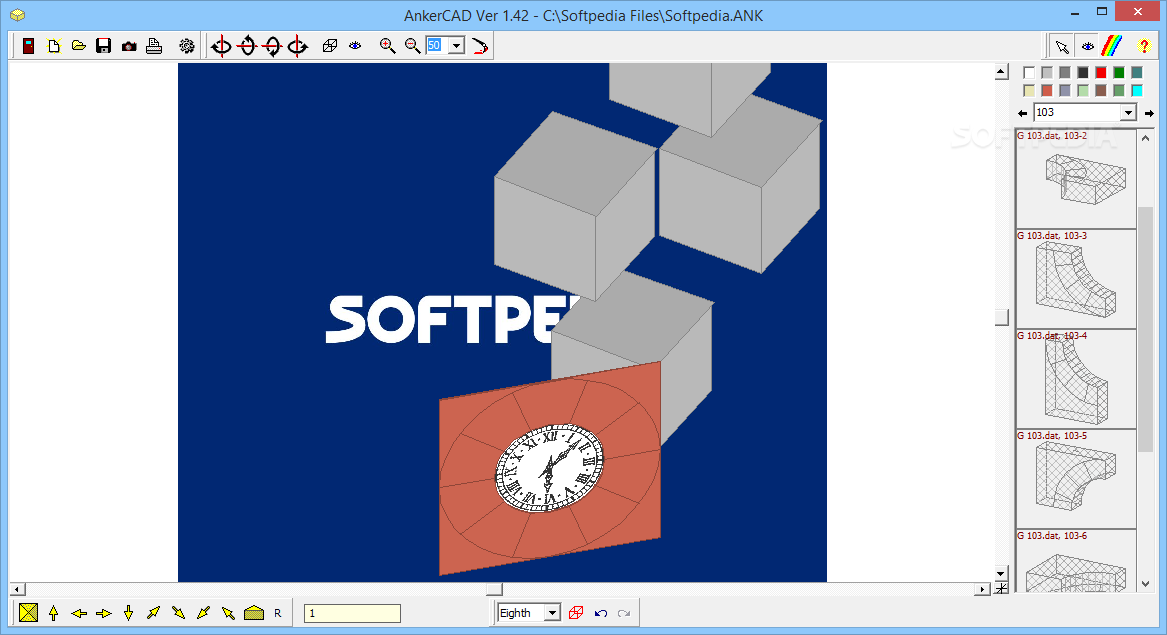The height and width of the screenshot is (635, 1167).
Task: Select the 103-6 stone thumbnail
Action: [x=1075, y=561]
